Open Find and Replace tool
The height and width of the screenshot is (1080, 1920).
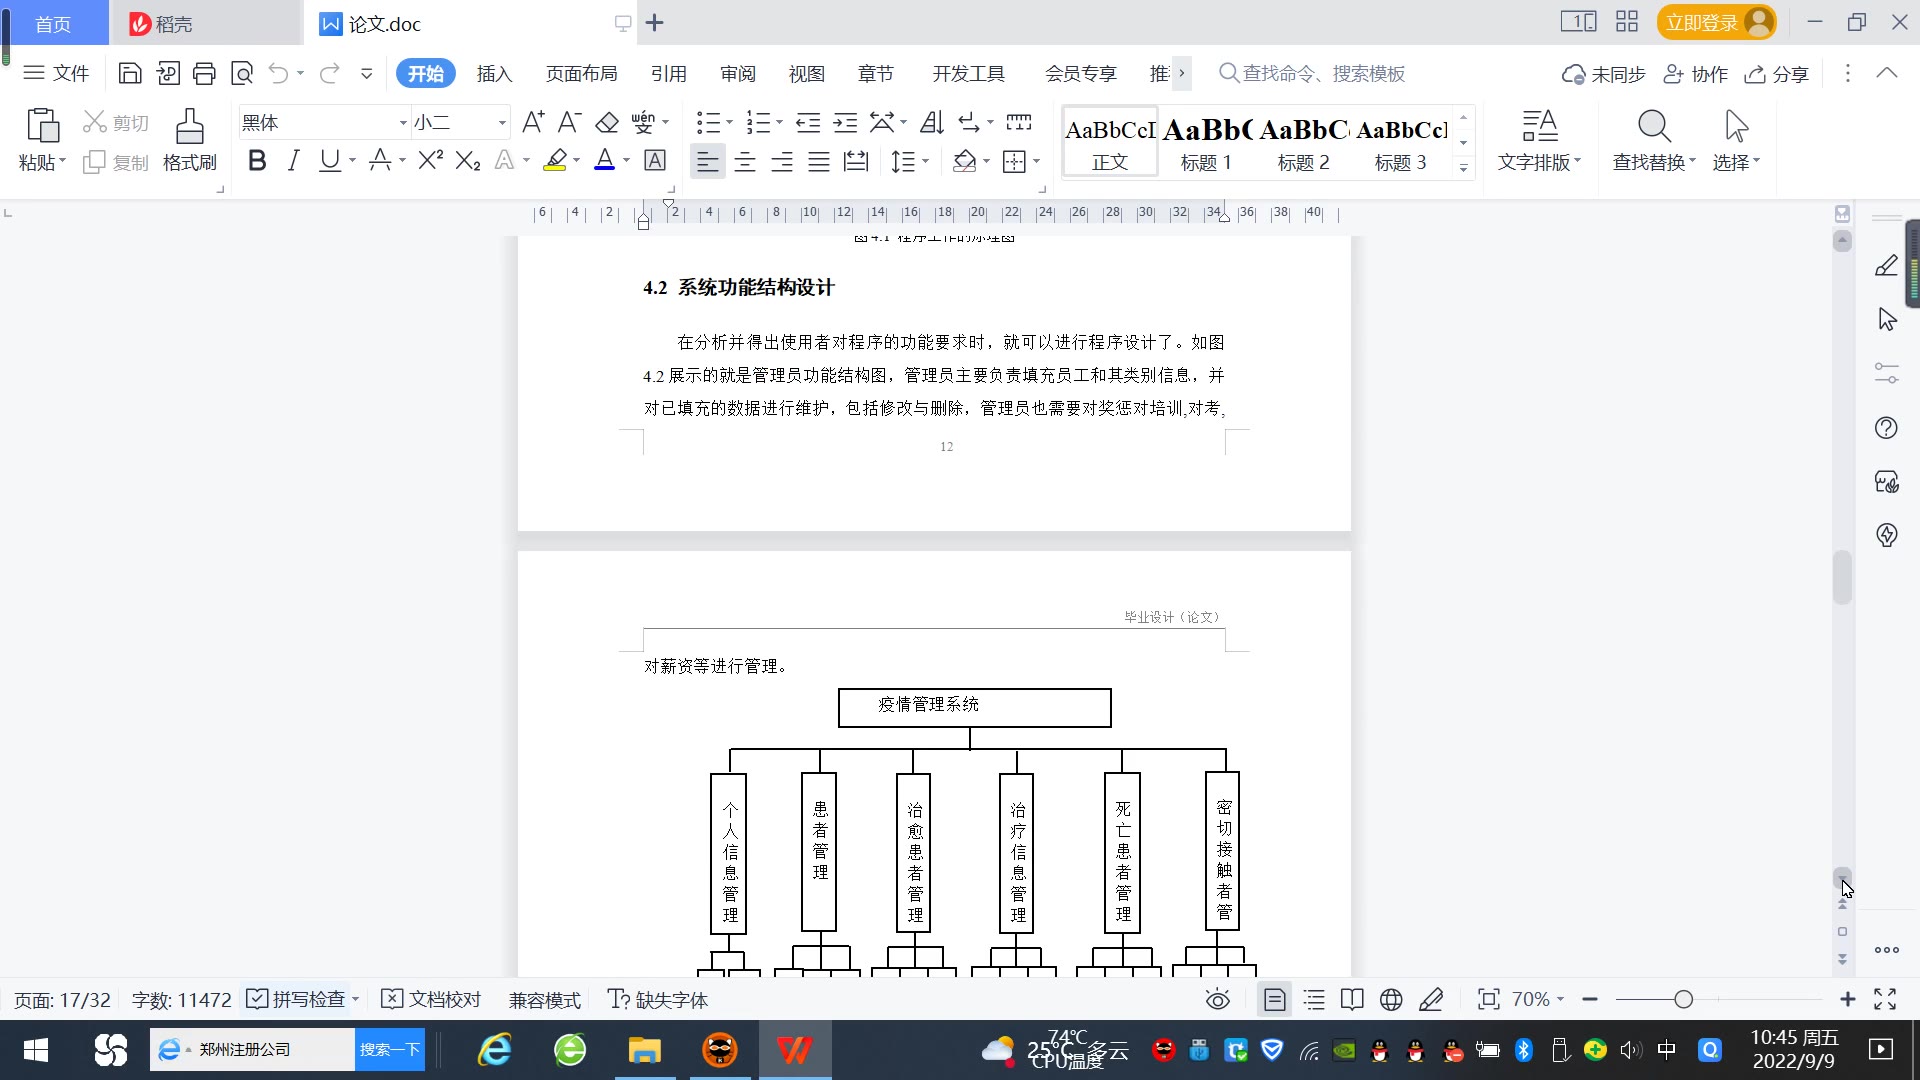(1654, 141)
